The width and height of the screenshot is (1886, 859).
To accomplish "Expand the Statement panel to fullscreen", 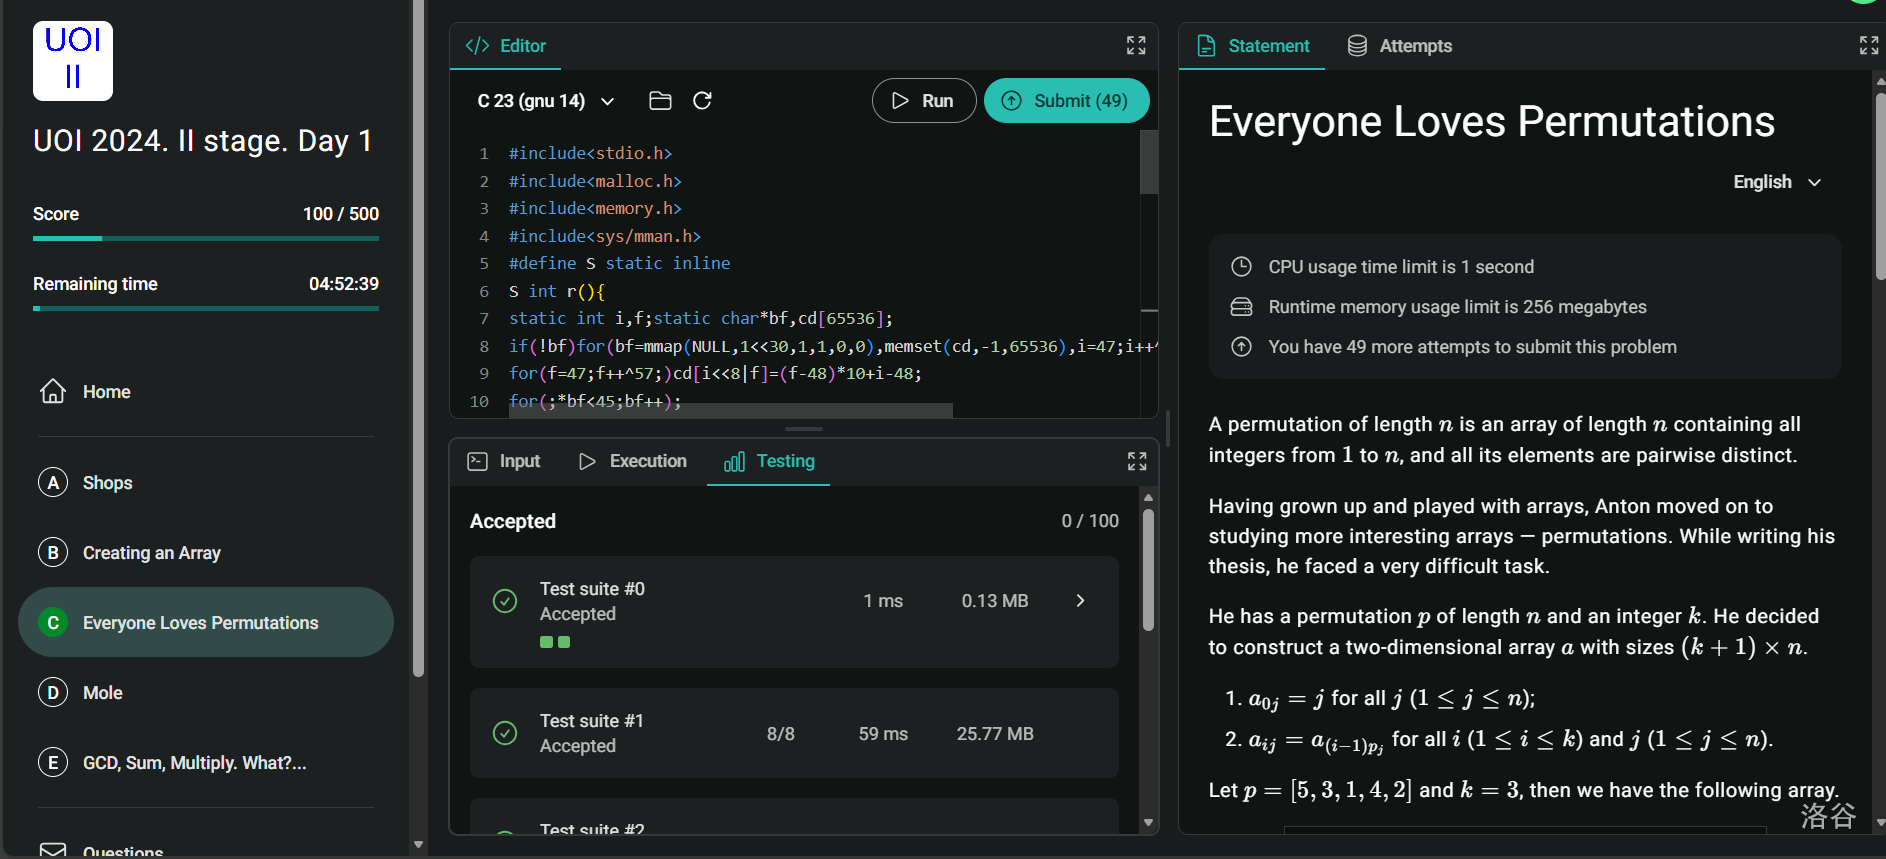I will click(x=1868, y=46).
